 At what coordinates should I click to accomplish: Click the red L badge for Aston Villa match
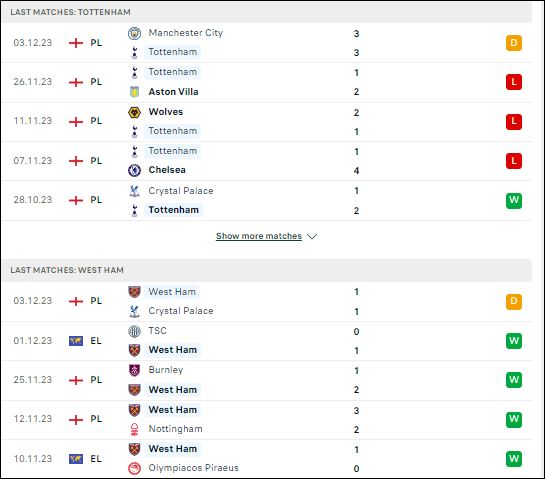coord(514,82)
